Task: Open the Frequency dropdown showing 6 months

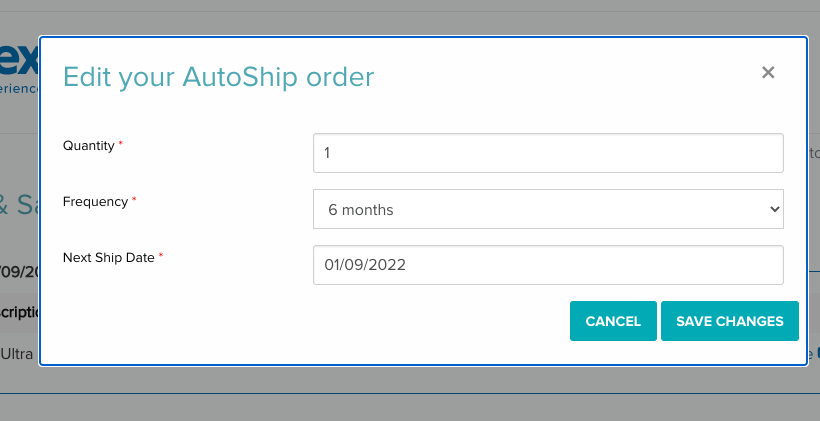Action: coord(548,209)
